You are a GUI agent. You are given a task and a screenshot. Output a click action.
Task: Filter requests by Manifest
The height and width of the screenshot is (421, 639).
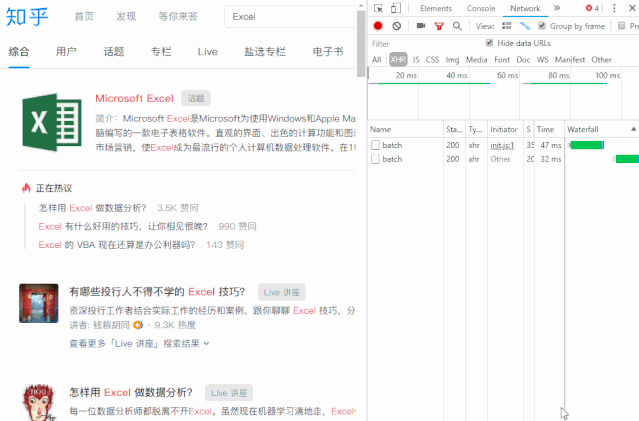pos(570,60)
